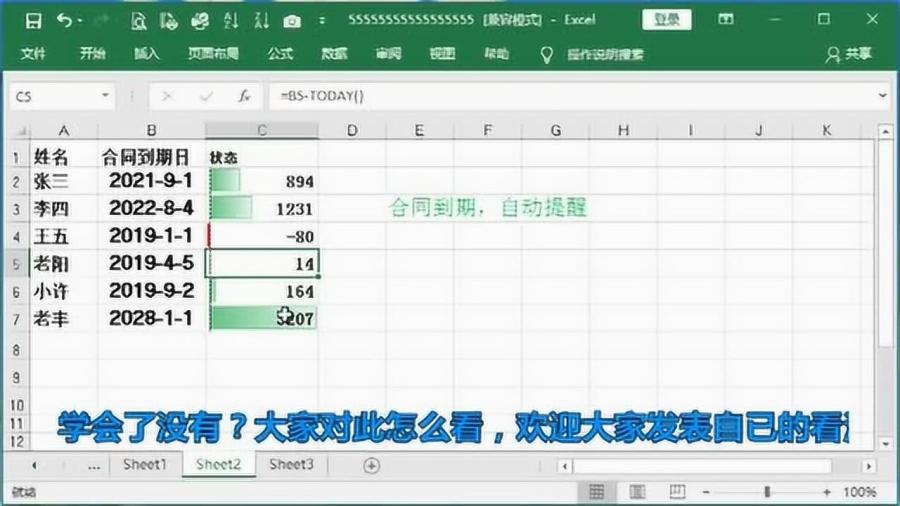Click the vertical scrollbar down arrow

(886, 443)
